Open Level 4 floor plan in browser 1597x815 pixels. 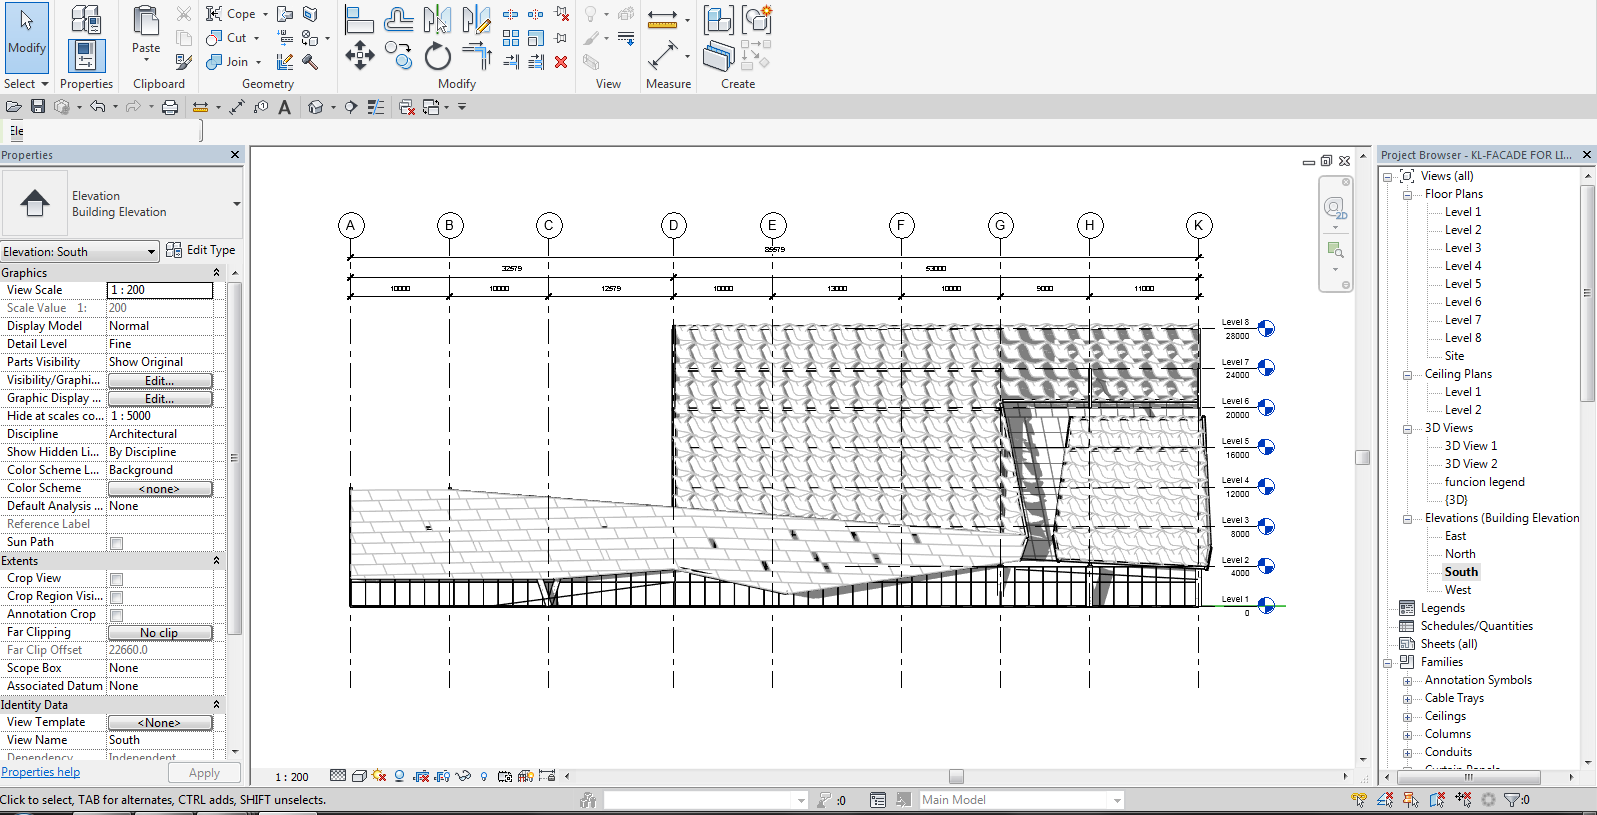click(x=1462, y=266)
